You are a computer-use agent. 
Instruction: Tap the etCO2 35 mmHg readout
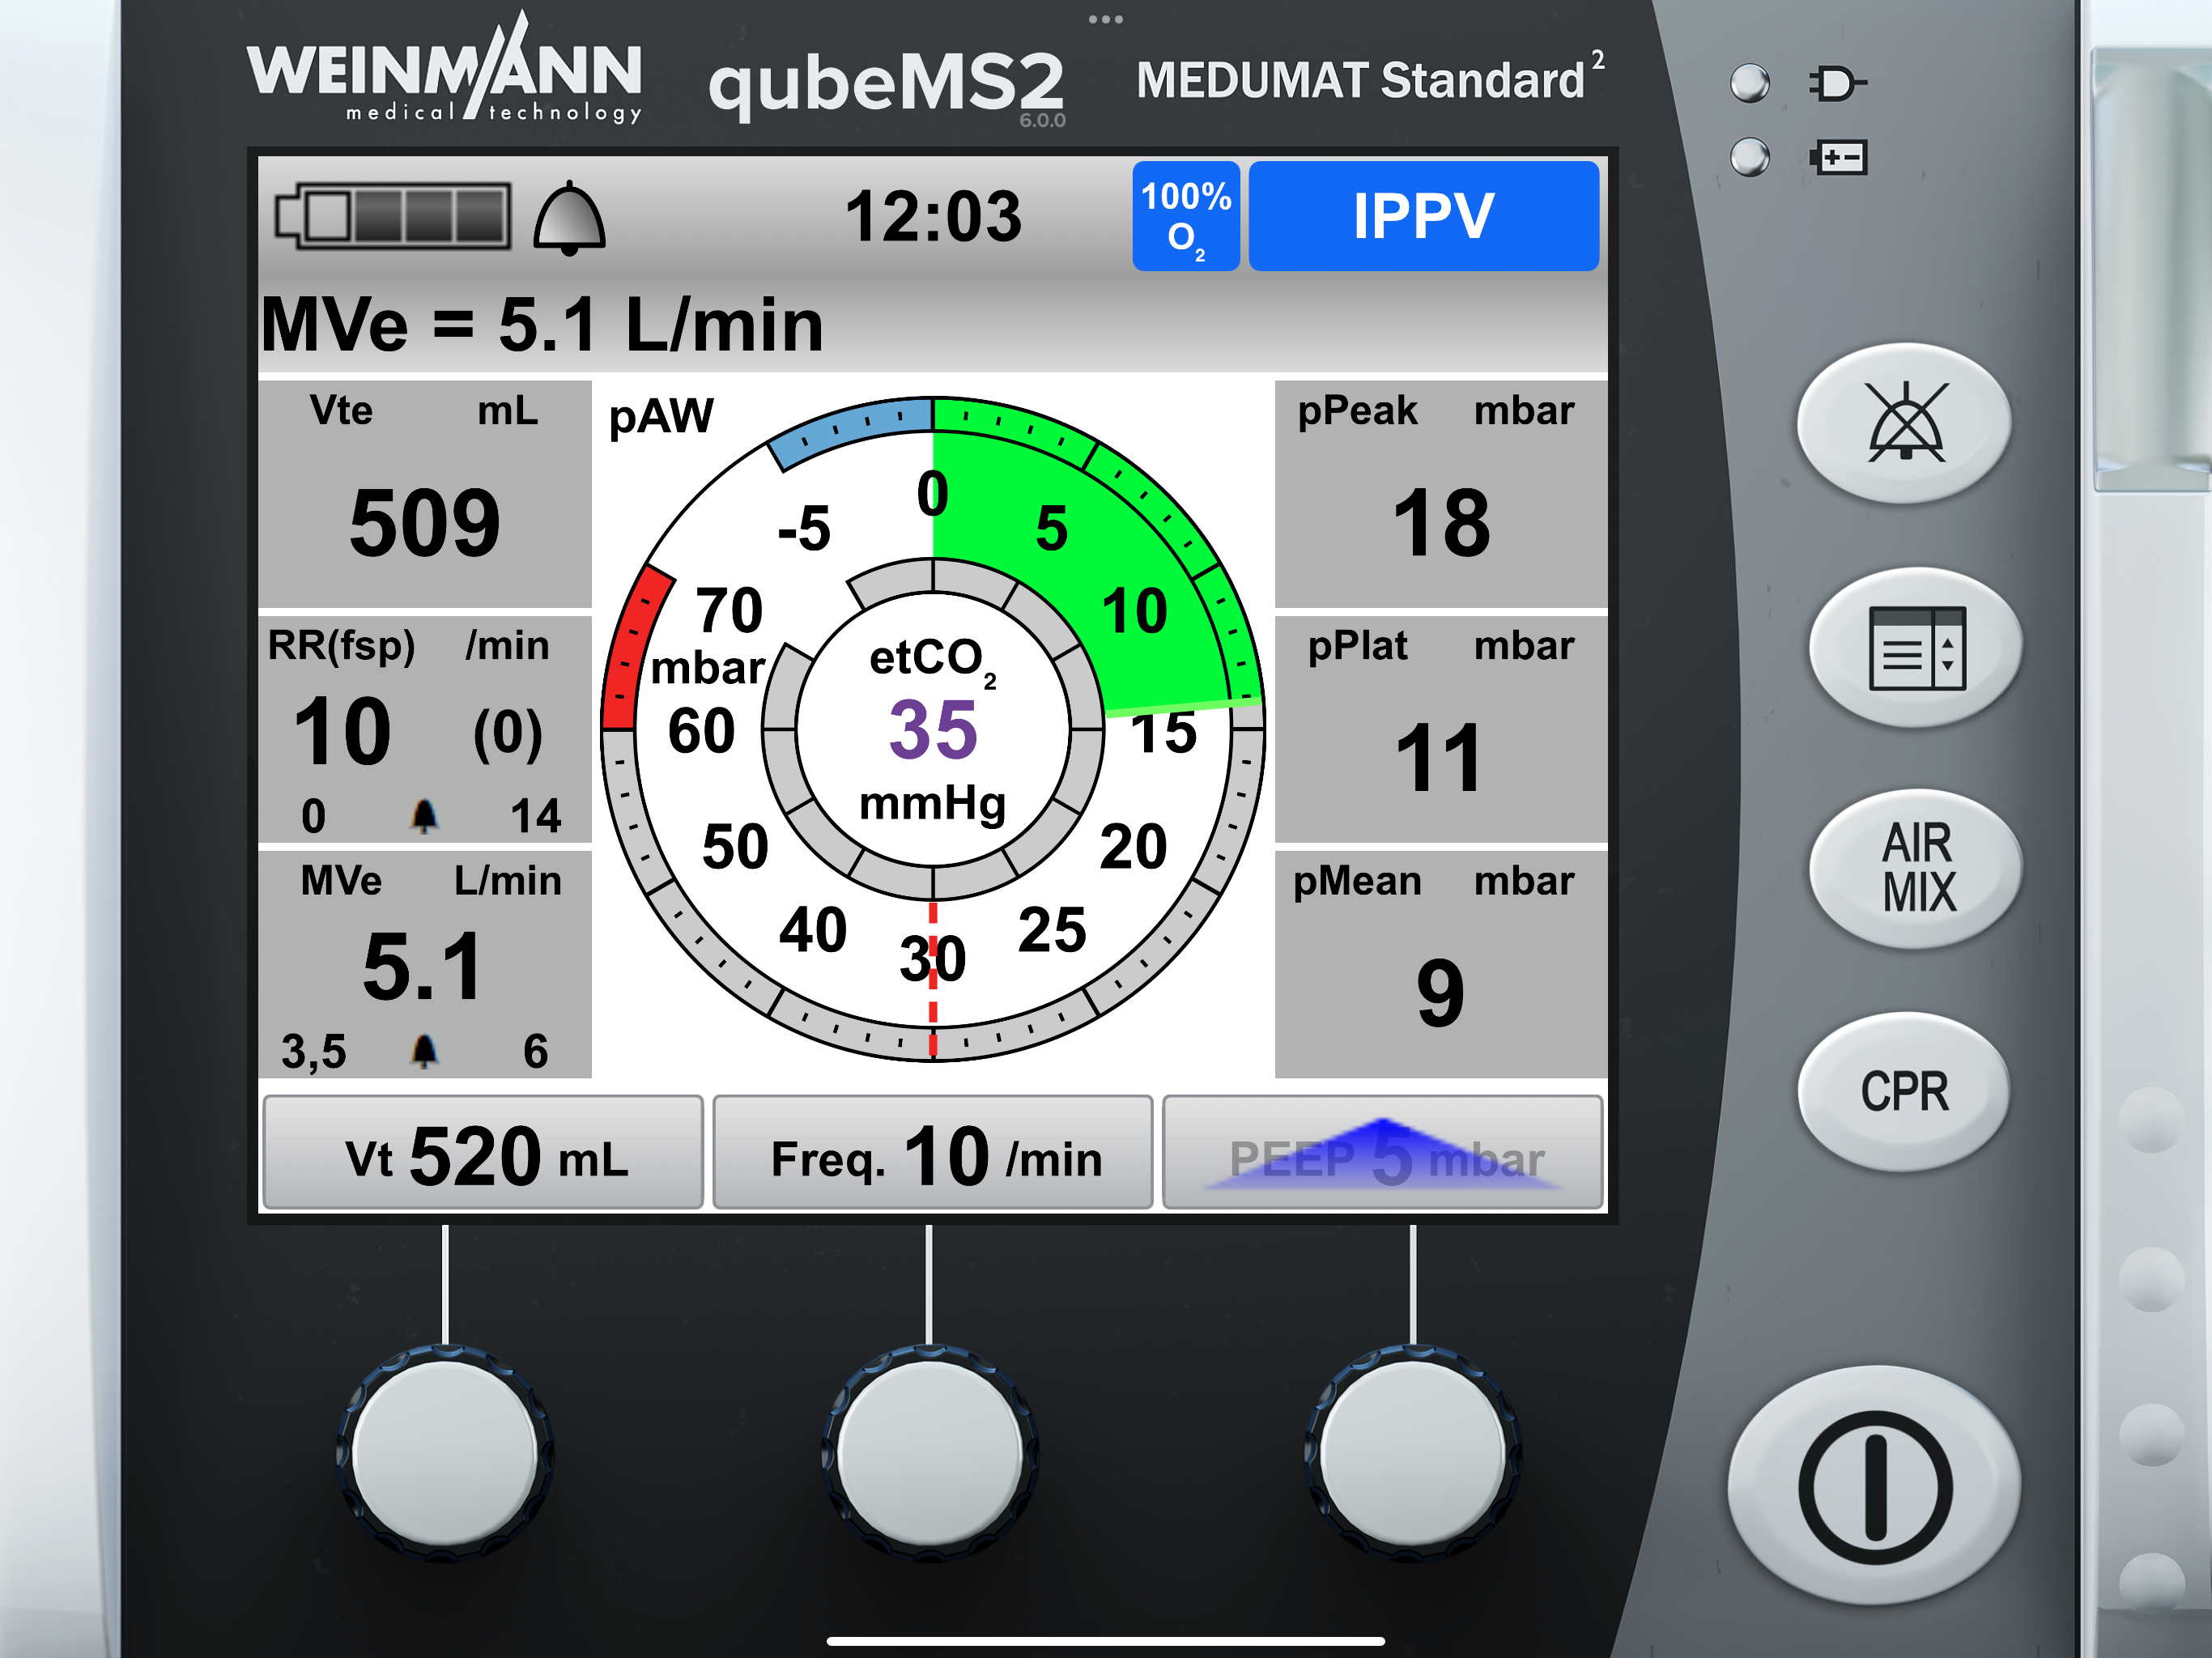(x=933, y=729)
